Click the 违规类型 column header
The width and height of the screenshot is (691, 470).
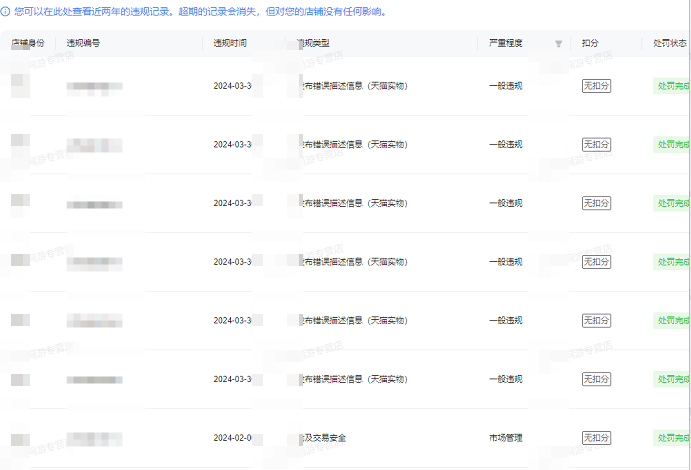[320, 44]
